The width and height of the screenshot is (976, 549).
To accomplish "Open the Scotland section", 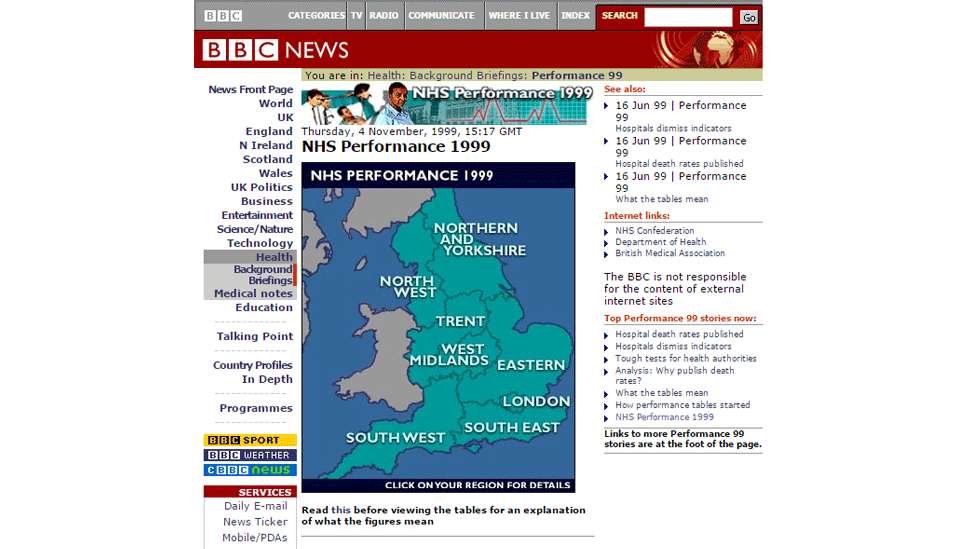I will point(268,159).
